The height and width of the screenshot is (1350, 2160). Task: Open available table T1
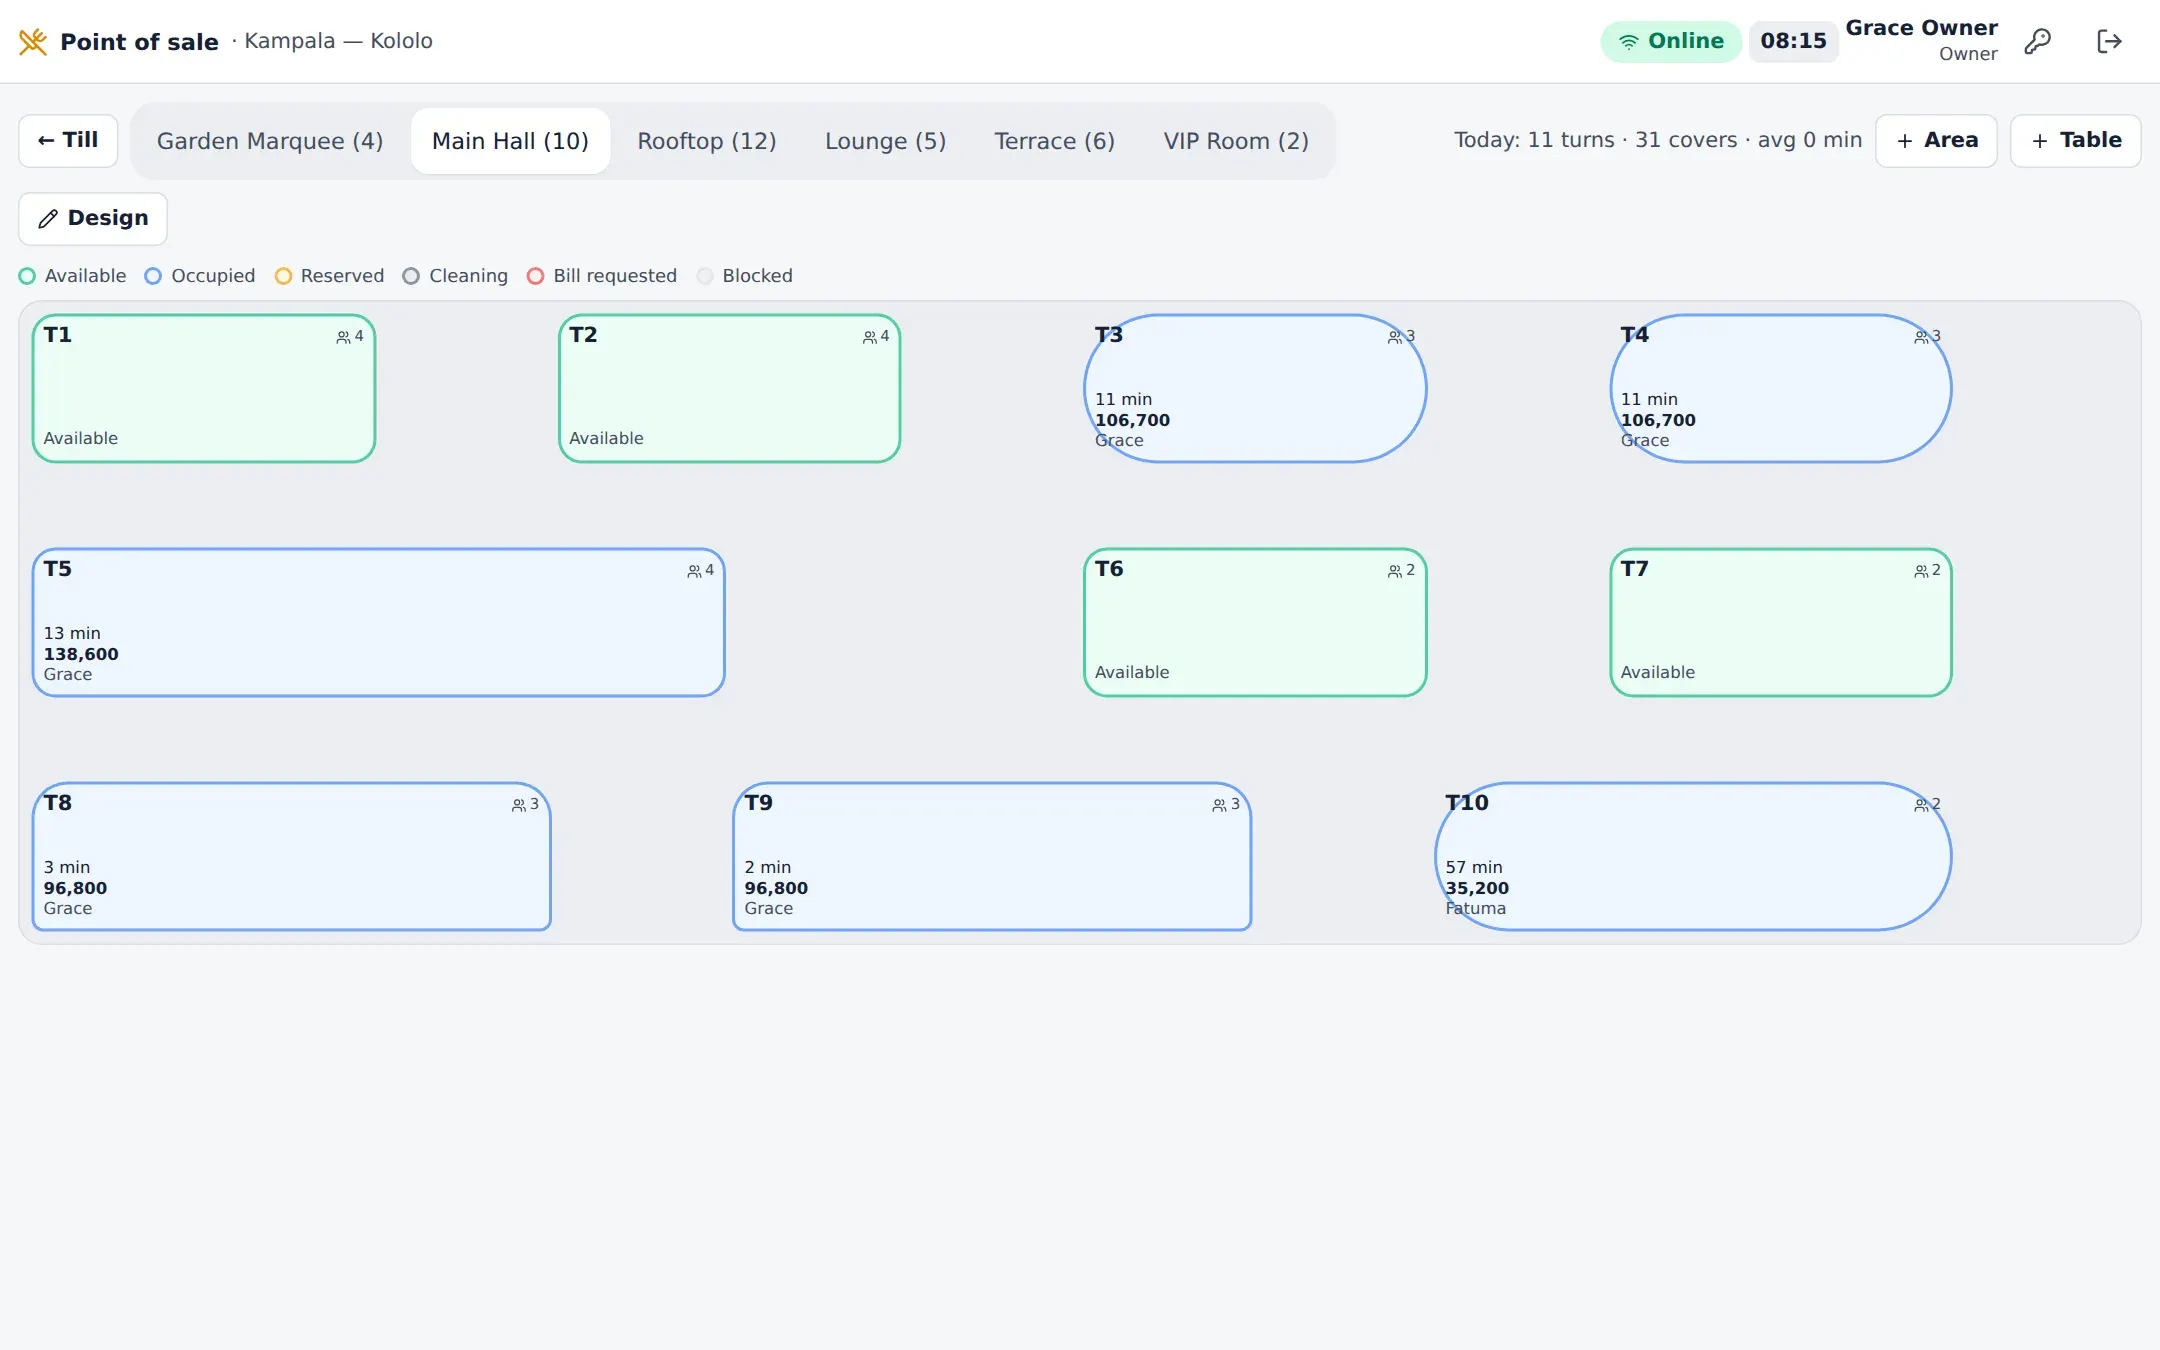pos(204,389)
